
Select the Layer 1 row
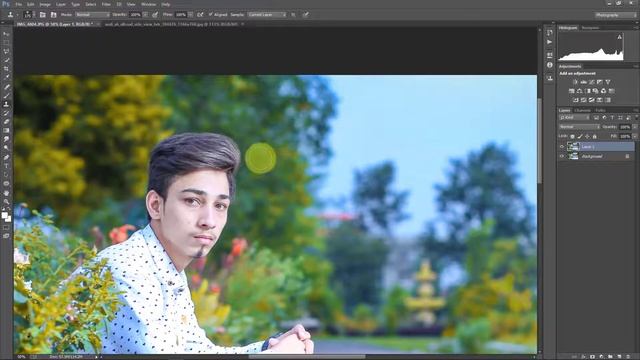tap(596, 147)
